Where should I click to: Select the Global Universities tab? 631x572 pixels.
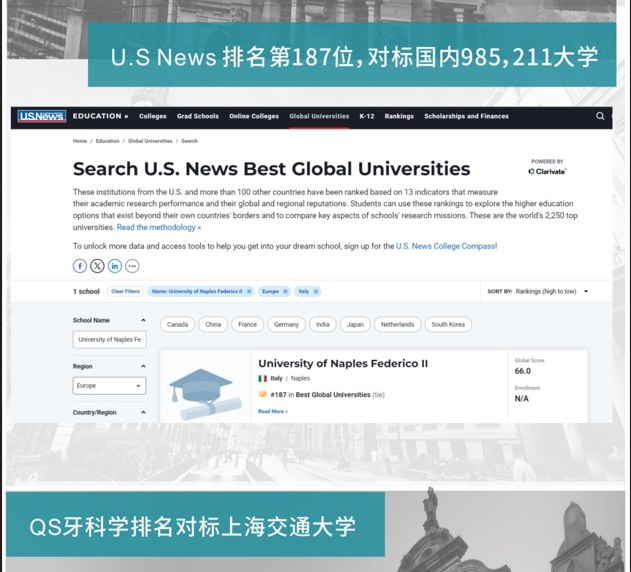tap(319, 116)
